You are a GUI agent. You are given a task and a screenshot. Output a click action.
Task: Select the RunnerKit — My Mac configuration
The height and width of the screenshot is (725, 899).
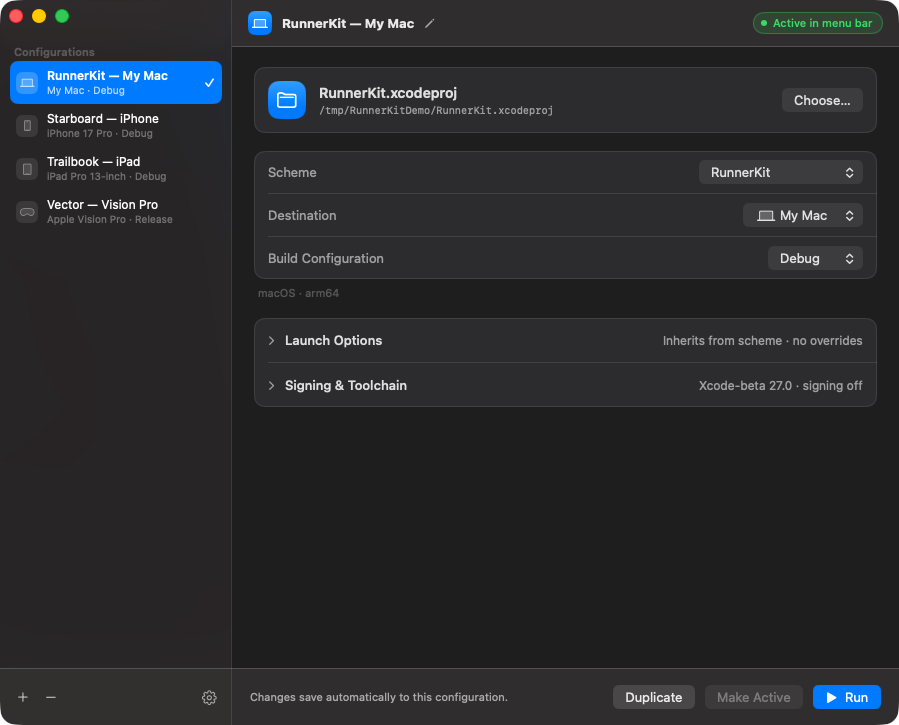coord(116,83)
